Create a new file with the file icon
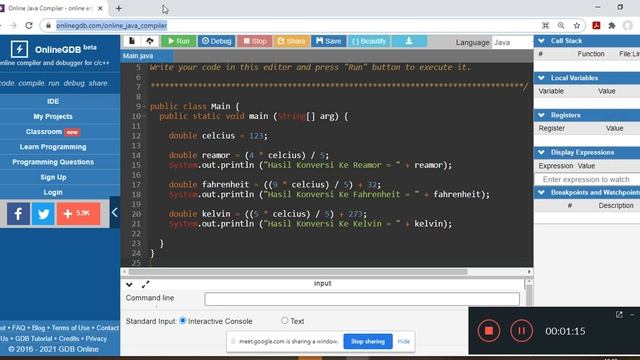This screenshot has height=360, width=640. 131,41
